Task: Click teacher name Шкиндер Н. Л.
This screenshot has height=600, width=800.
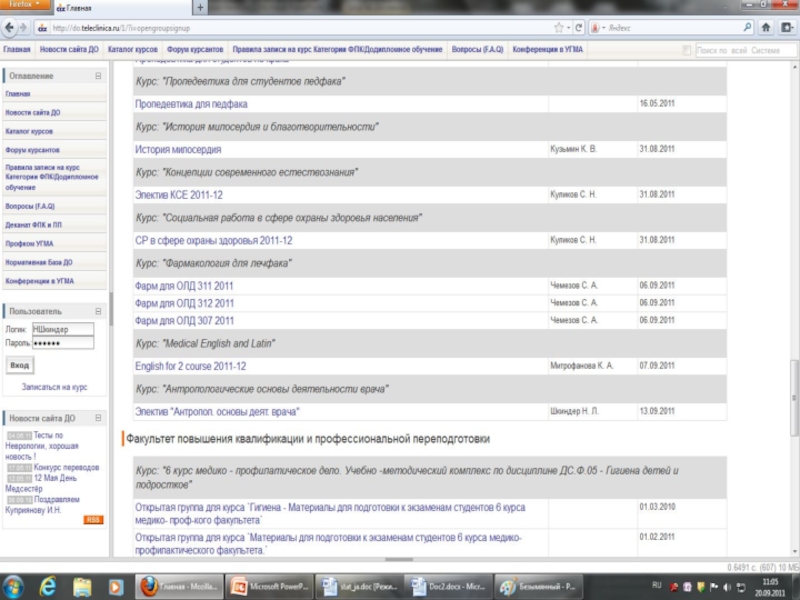Action: coord(574,411)
